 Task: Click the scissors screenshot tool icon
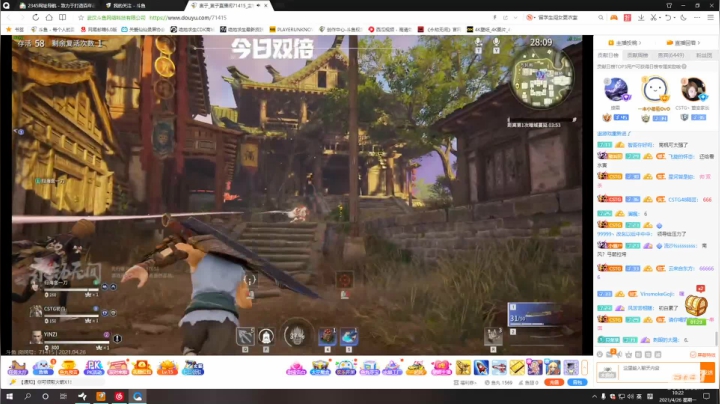[653, 17]
